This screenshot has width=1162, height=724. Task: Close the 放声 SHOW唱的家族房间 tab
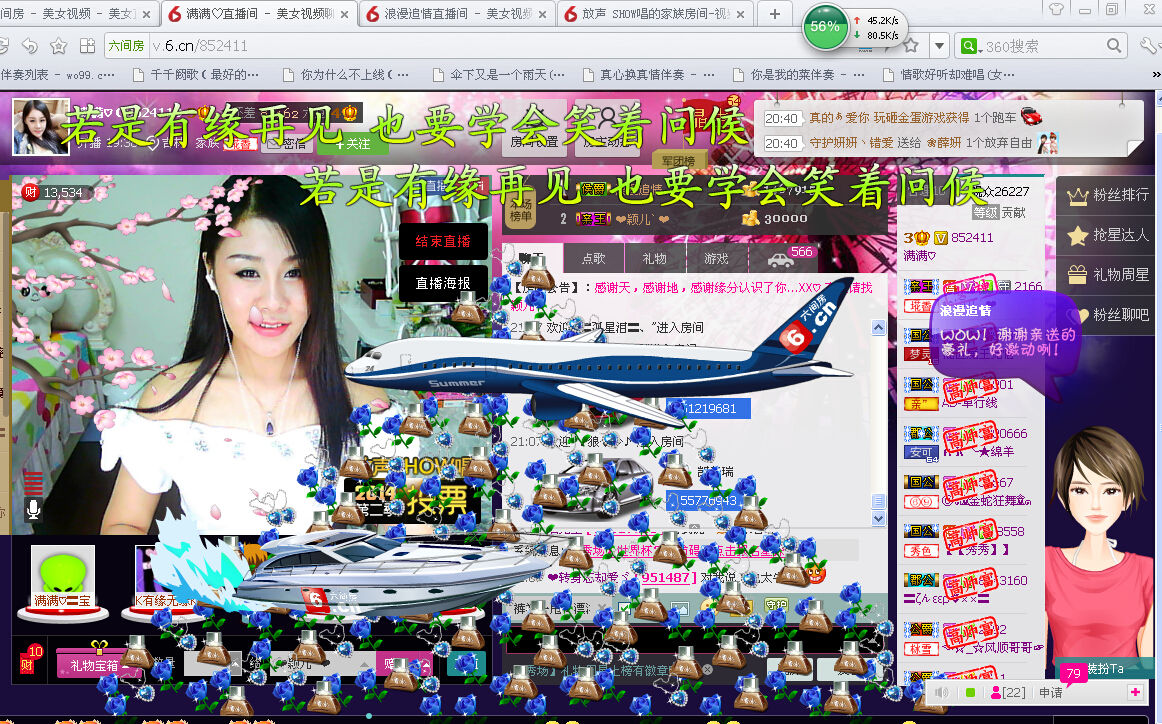tap(741, 14)
